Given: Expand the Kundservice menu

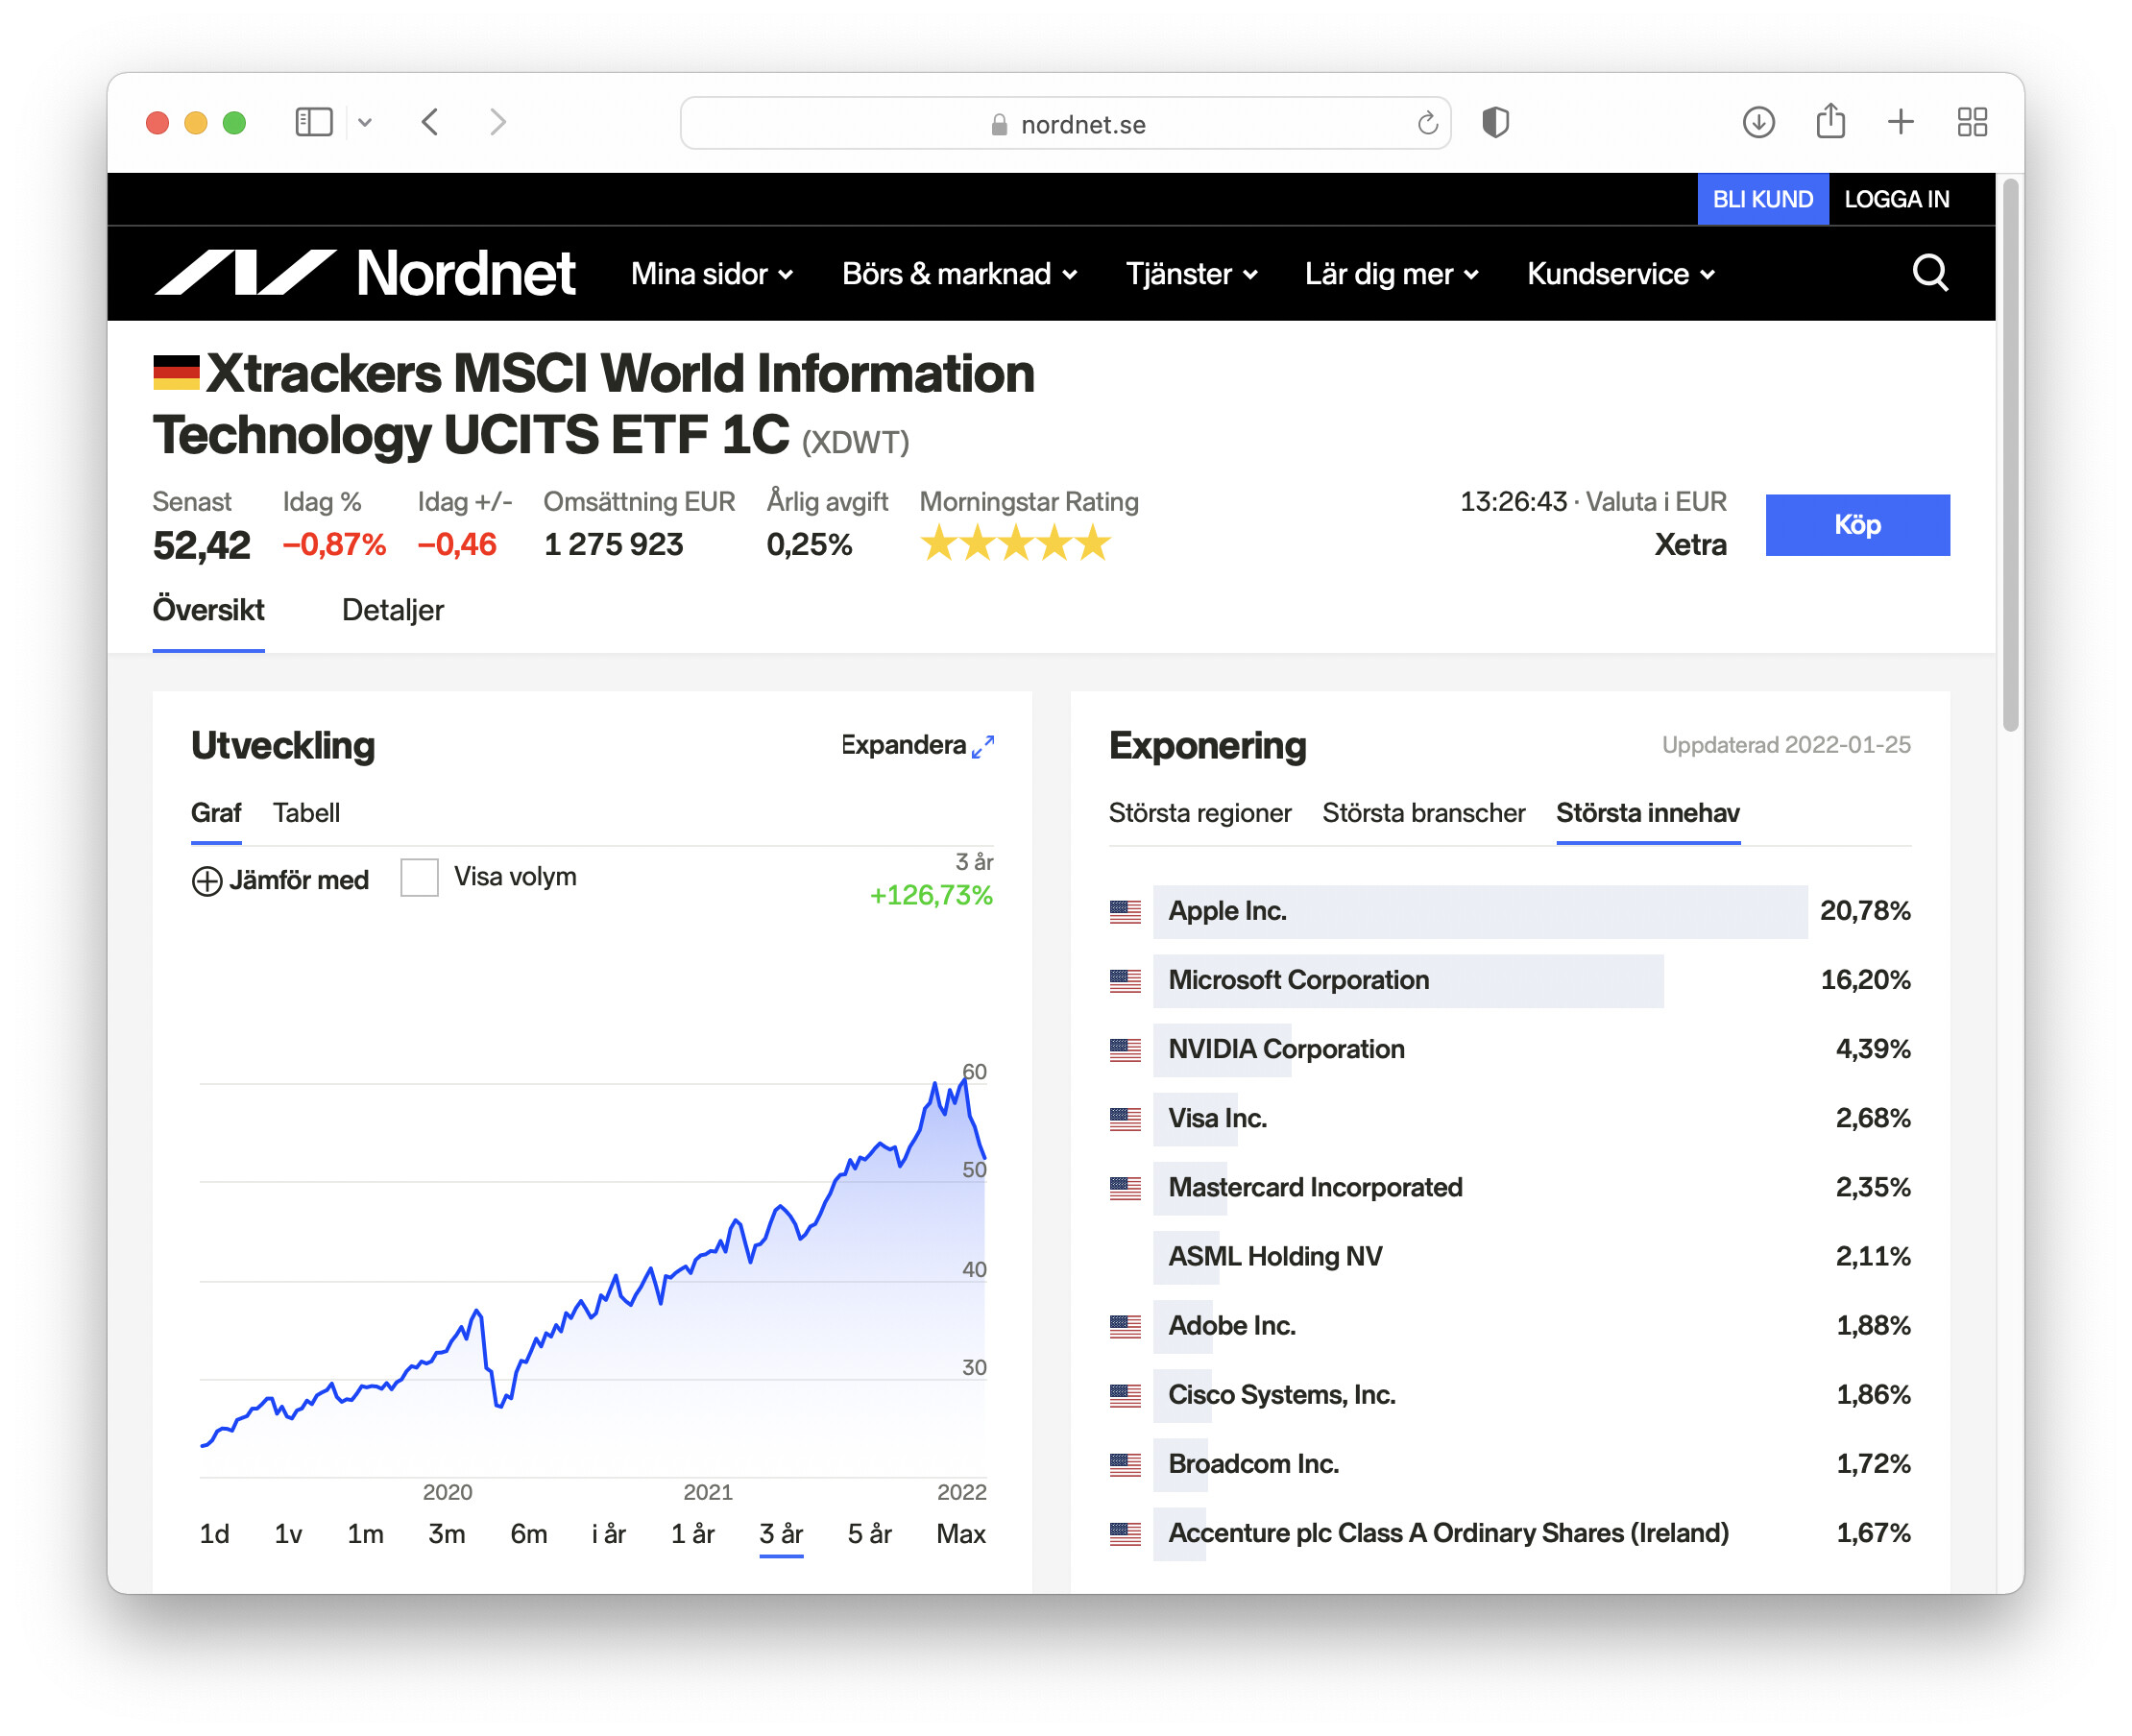Looking at the screenshot, I should pyautogui.click(x=1620, y=274).
